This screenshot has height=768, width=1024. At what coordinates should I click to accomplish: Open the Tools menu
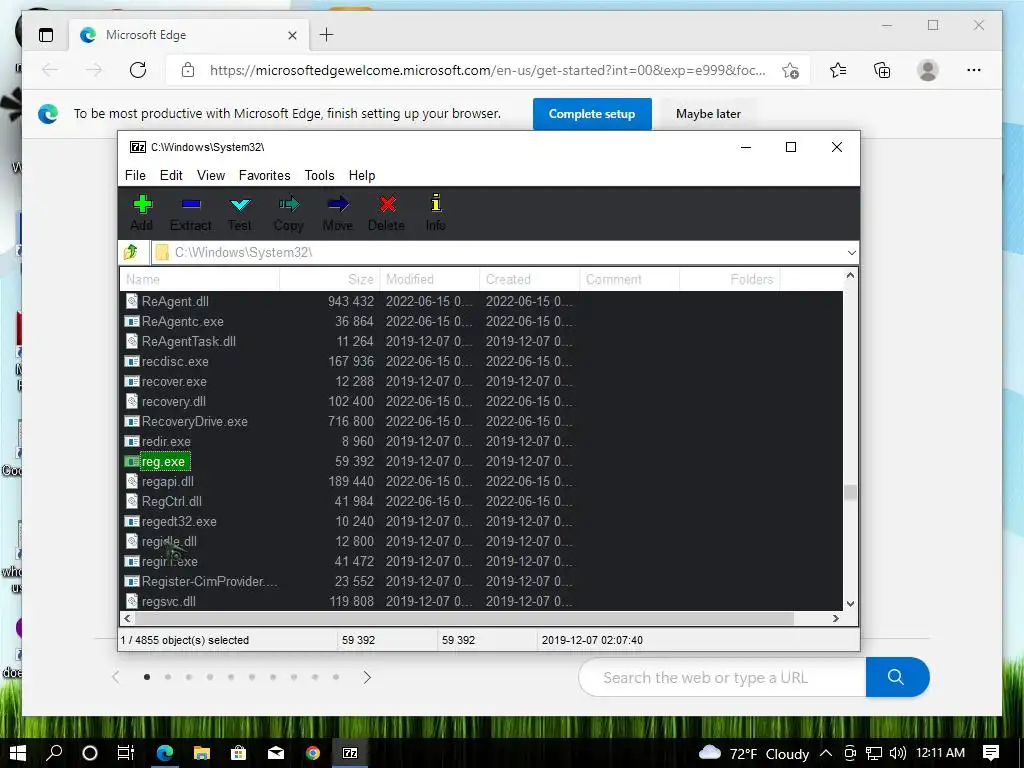[319, 175]
